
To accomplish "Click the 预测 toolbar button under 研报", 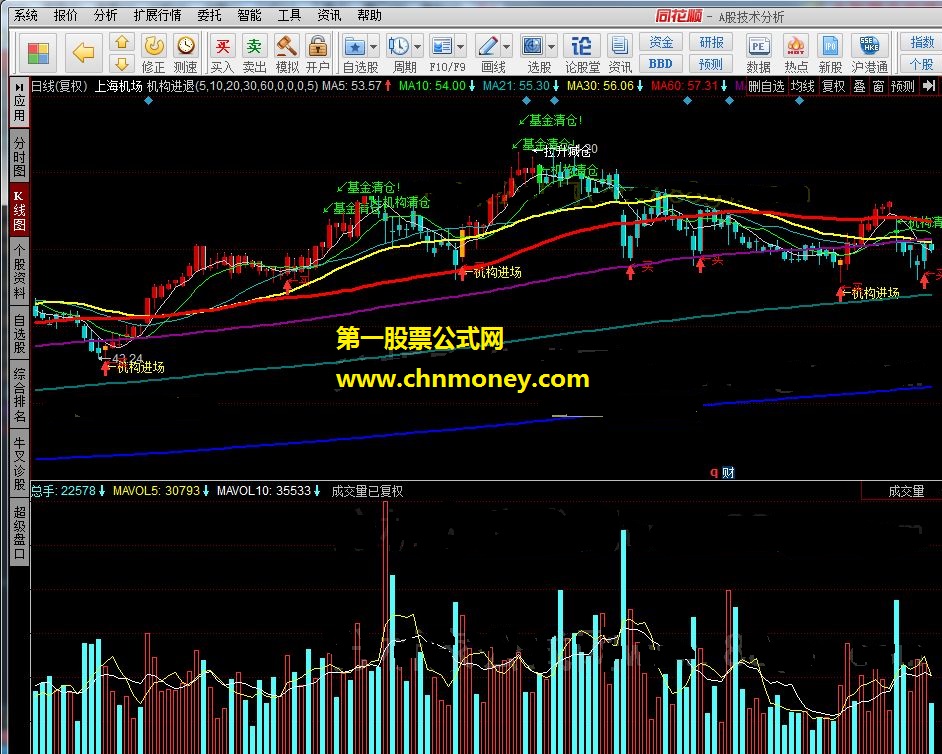I will (x=711, y=63).
